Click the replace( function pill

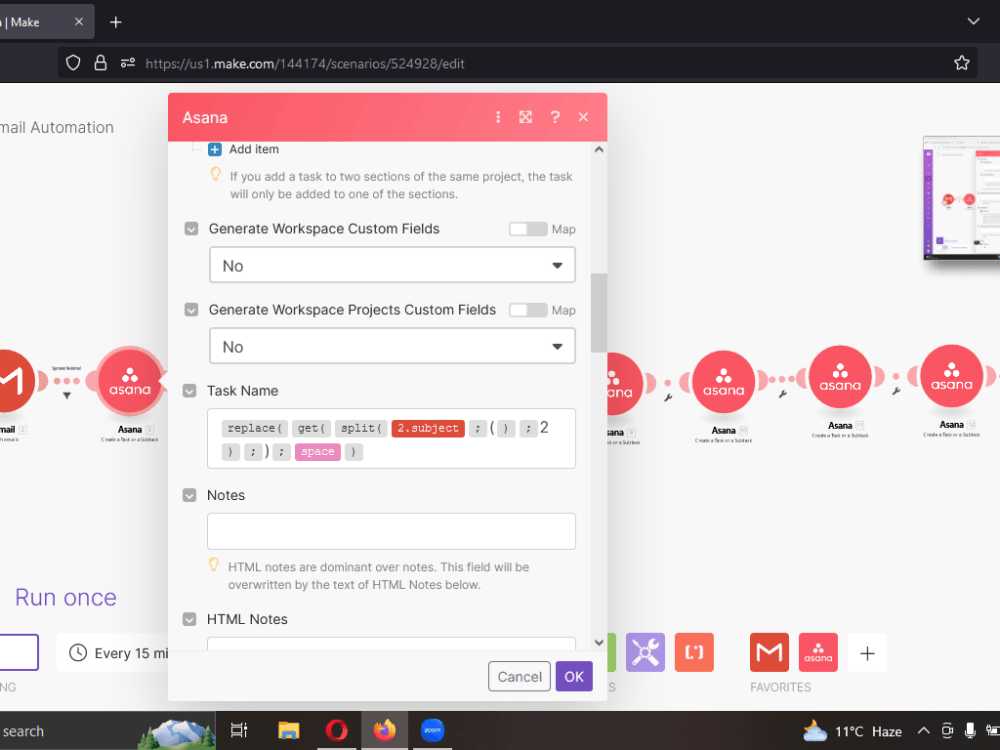point(254,428)
